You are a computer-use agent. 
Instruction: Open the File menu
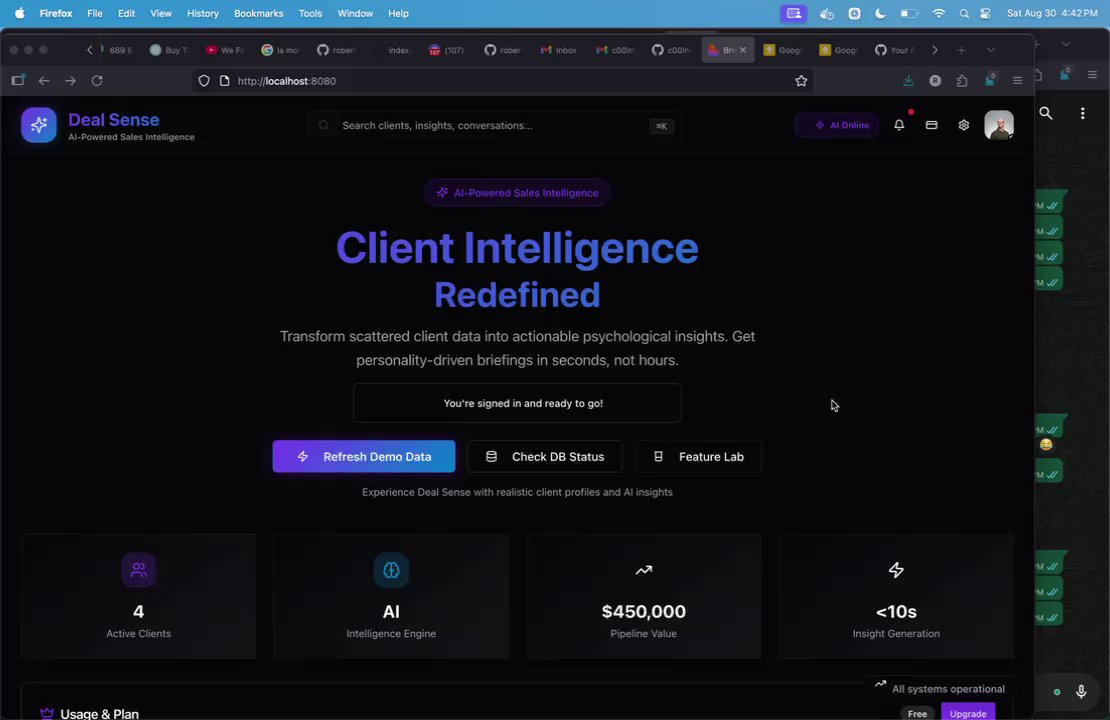click(94, 13)
